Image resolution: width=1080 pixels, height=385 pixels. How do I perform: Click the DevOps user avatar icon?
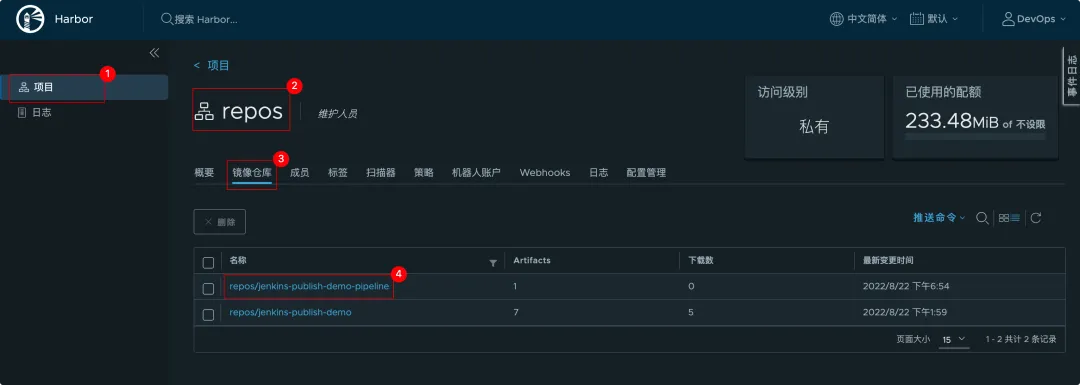tap(1008, 19)
